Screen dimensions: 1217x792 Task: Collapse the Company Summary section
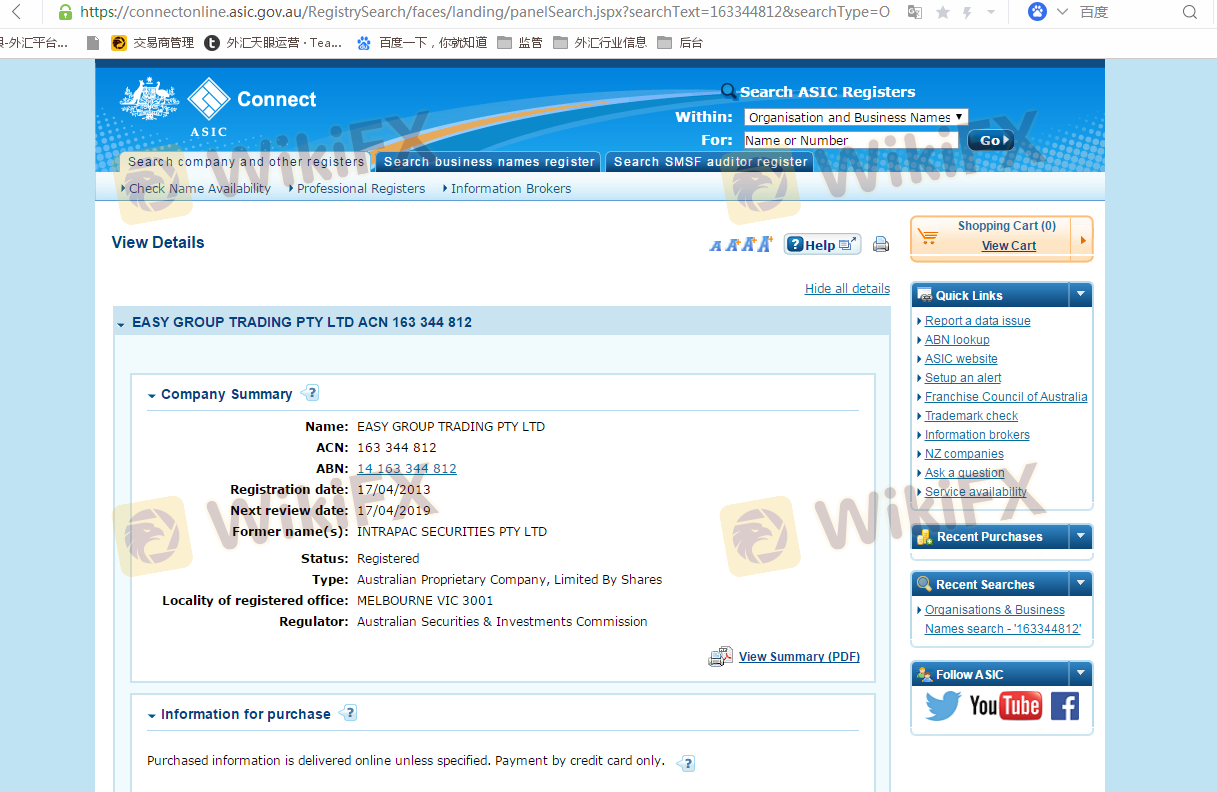tap(152, 396)
